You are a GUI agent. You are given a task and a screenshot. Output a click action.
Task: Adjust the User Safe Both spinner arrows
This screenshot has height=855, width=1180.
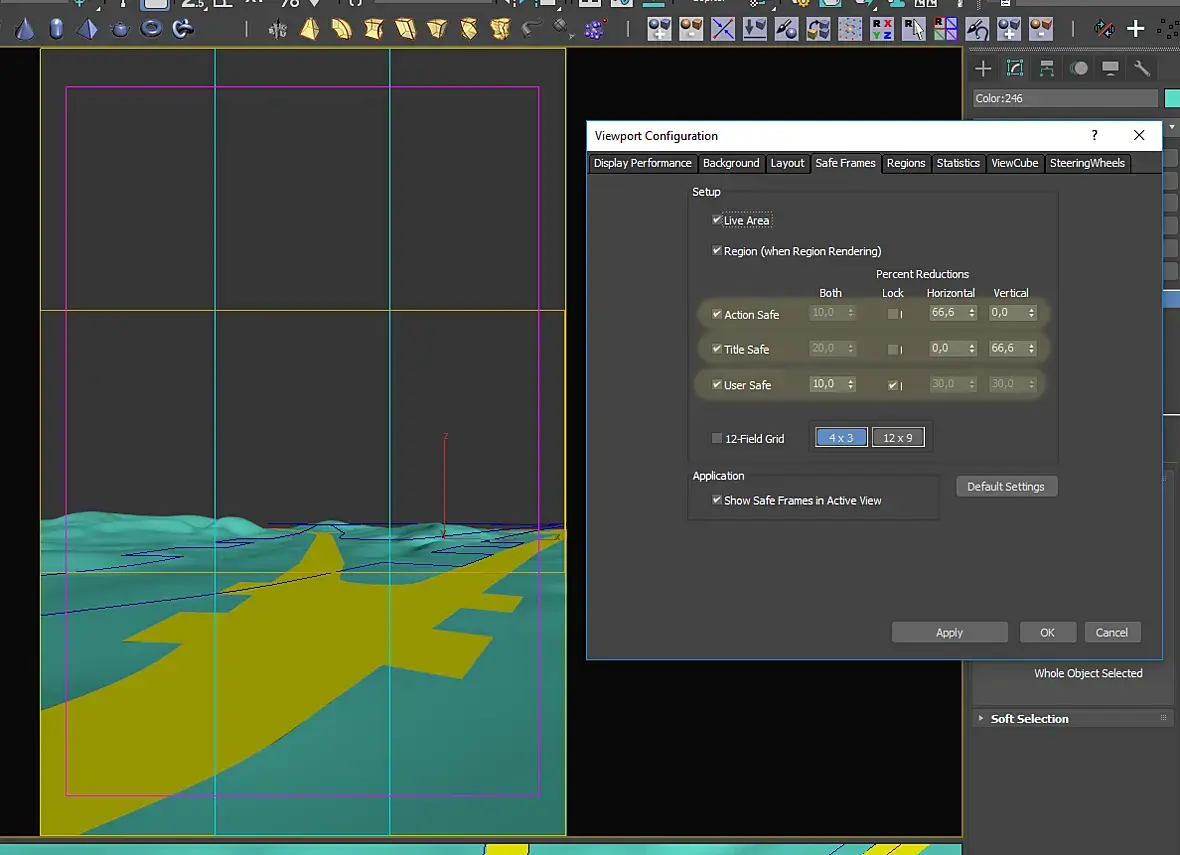coord(851,384)
